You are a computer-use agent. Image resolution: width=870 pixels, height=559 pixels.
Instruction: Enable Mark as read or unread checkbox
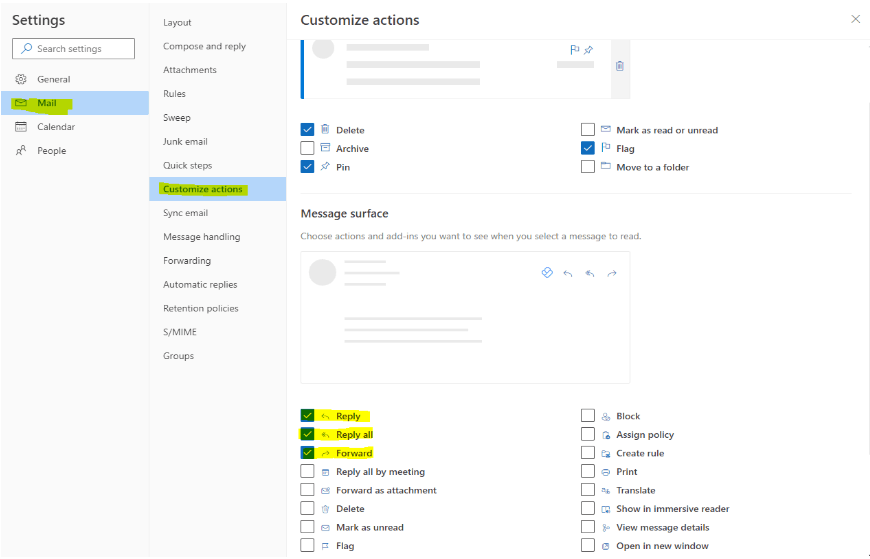(x=588, y=129)
